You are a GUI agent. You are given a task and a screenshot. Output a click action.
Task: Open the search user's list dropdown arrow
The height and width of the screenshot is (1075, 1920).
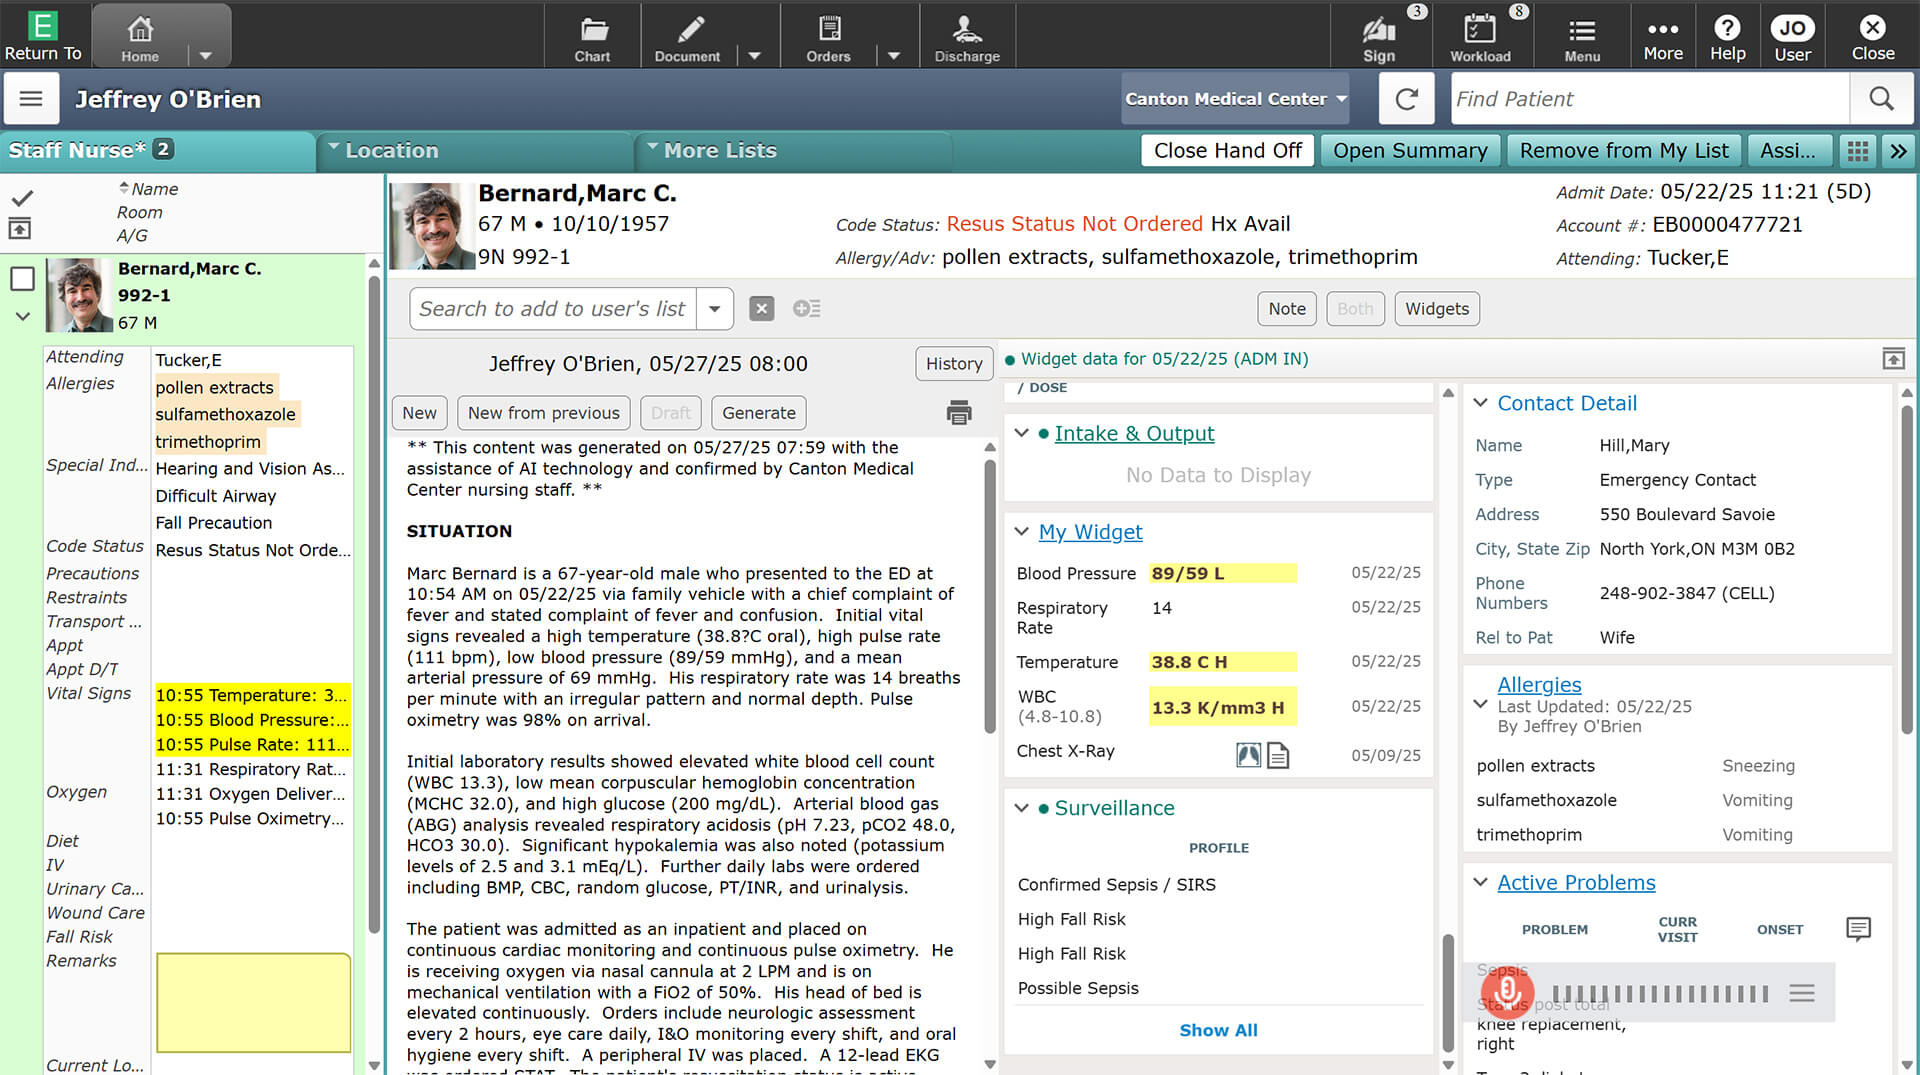(714, 309)
